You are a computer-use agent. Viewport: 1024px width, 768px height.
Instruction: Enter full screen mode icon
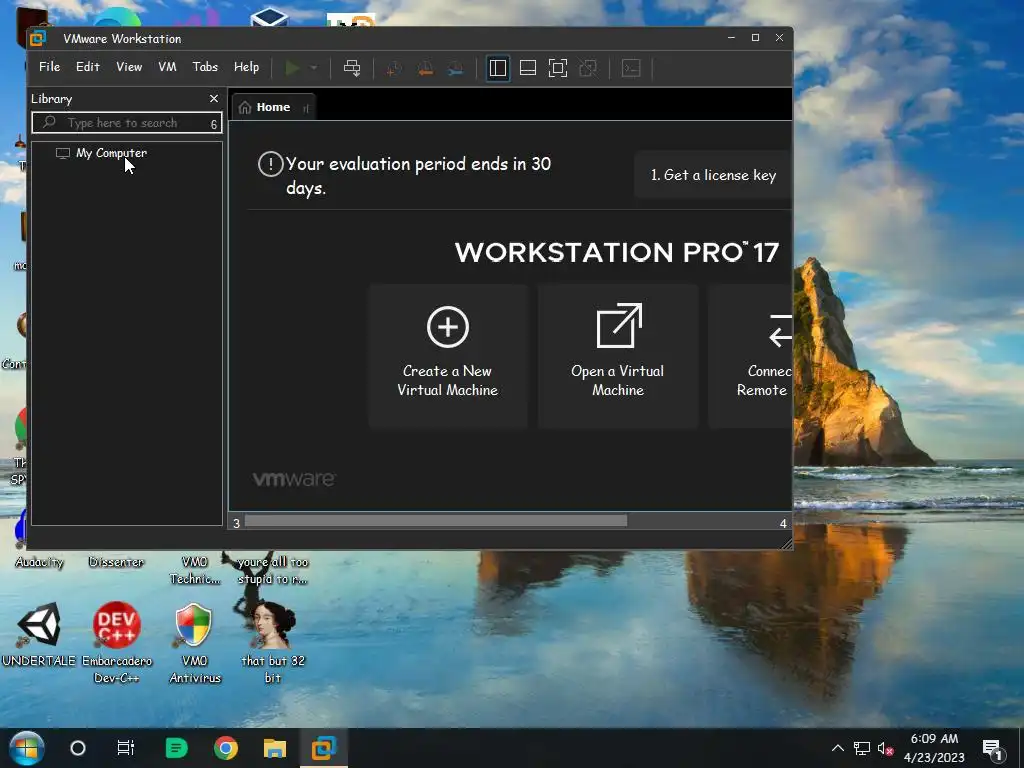click(558, 68)
